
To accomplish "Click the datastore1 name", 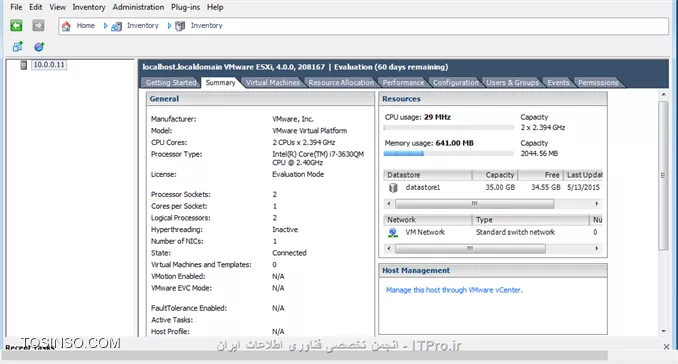I will point(422,188).
